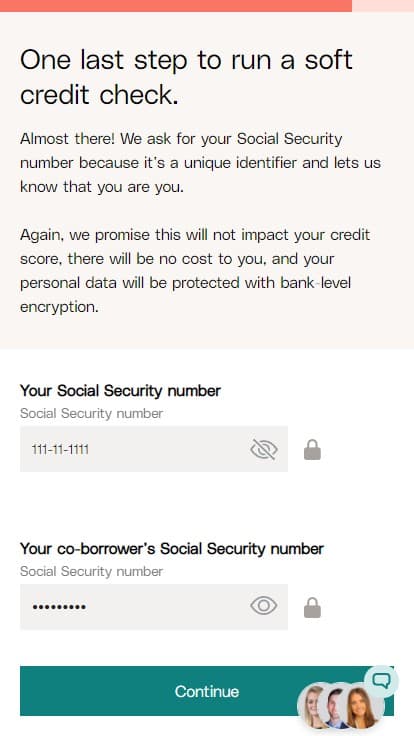Select the brown-haired woman support avatar
Viewport: 414px width, 736px height.
point(363,708)
